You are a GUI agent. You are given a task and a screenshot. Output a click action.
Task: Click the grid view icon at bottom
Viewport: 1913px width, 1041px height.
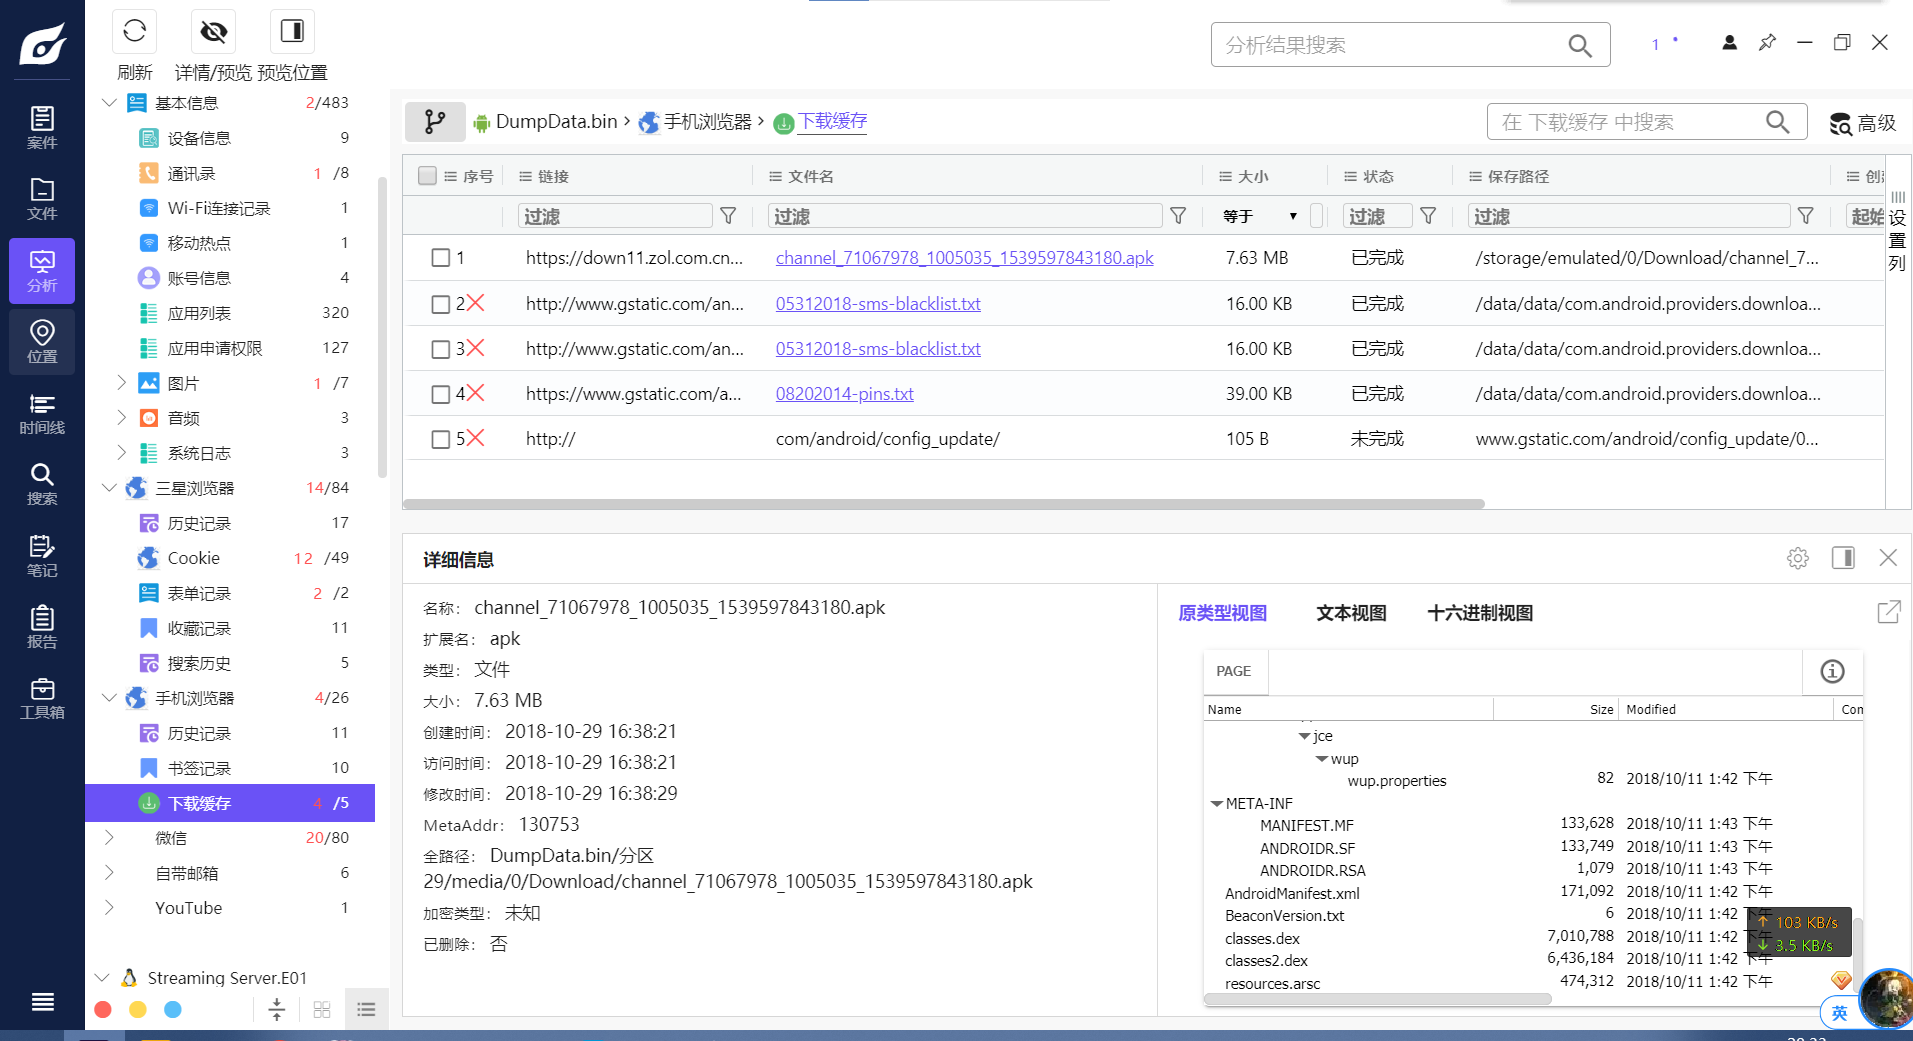click(x=322, y=1010)
